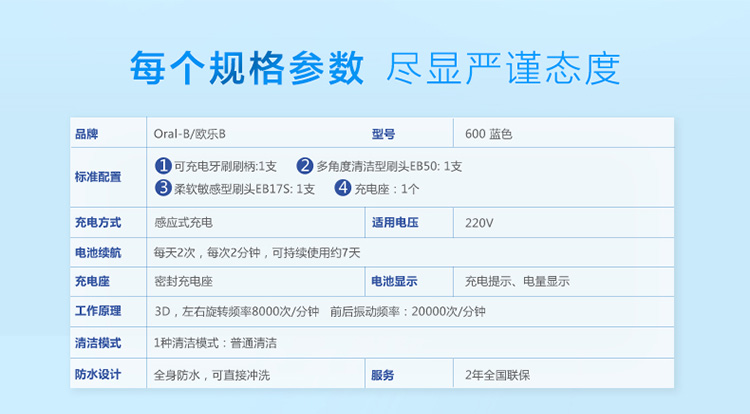The width and height of the screenshot is (750, 414).
Task: Click the 服务 label
Action: 383,375
